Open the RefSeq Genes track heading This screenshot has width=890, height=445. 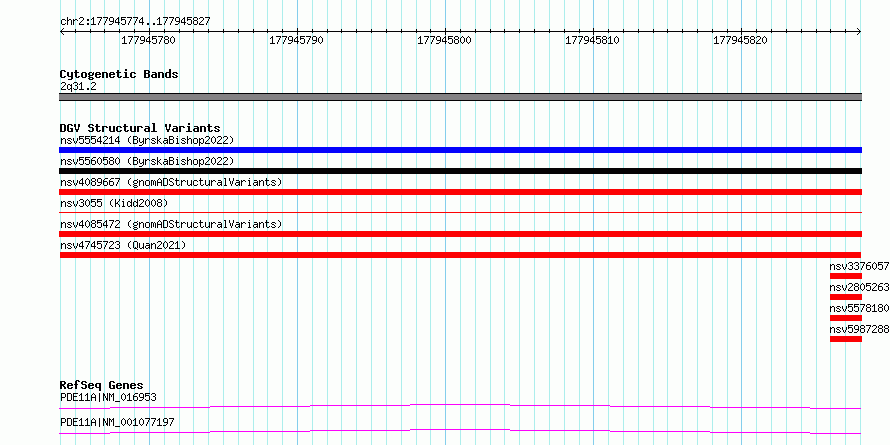point(102,386)
